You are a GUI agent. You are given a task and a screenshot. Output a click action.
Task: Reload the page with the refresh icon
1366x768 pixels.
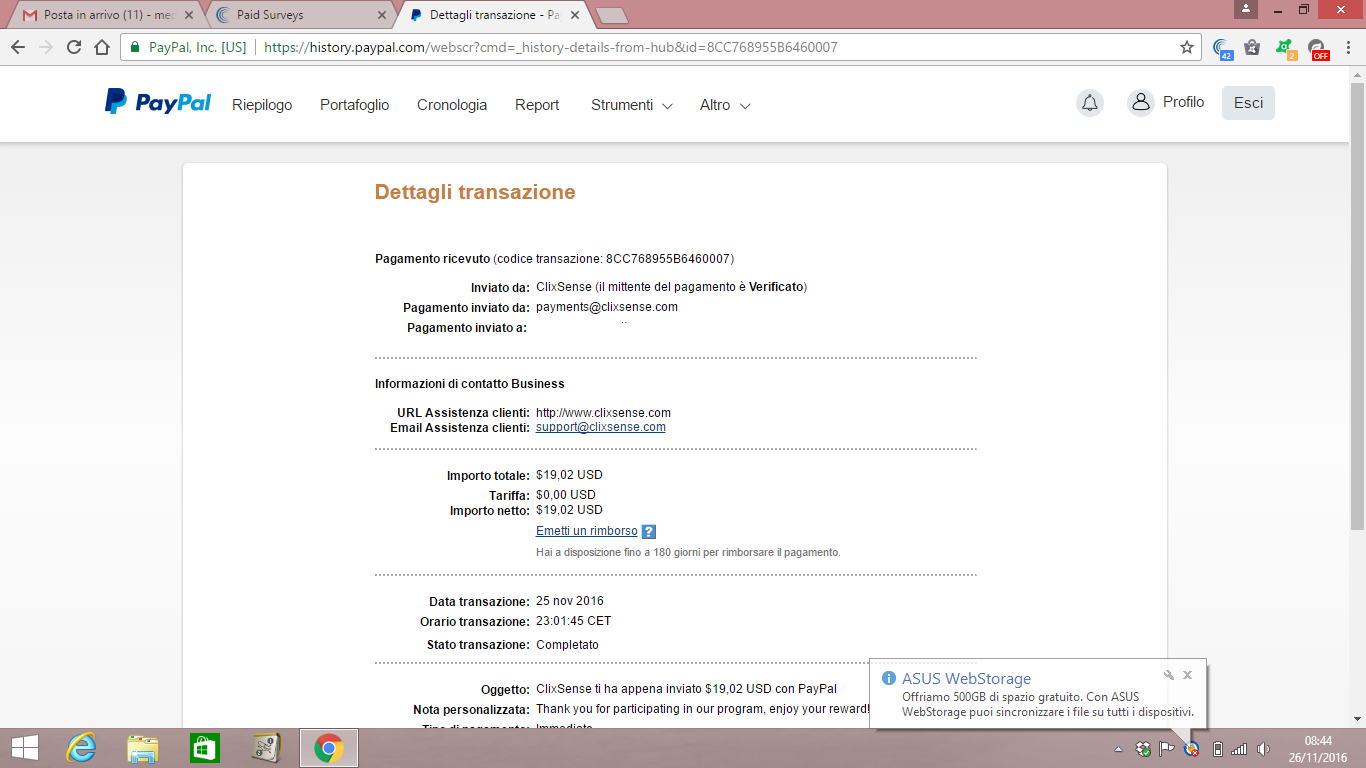click(74, 47)
